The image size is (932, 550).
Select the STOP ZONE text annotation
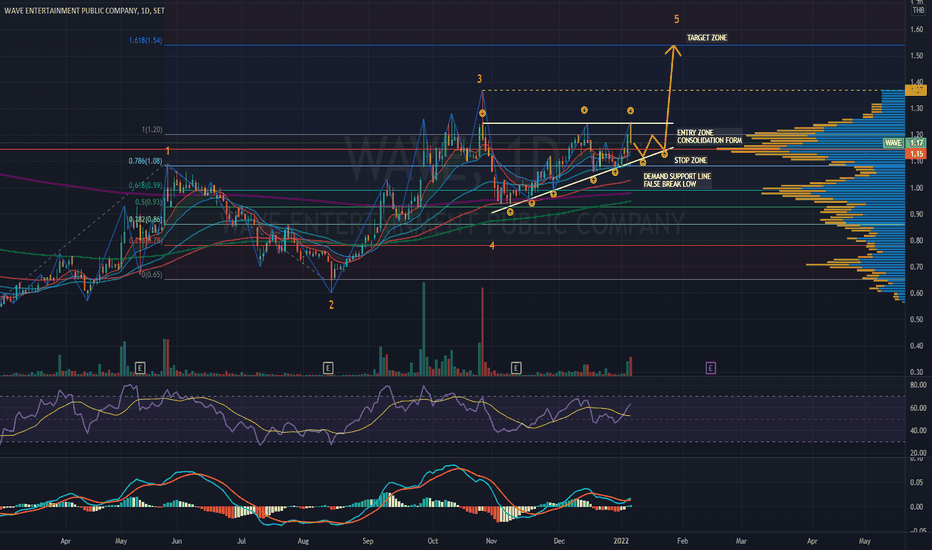[x=690, y=161]
